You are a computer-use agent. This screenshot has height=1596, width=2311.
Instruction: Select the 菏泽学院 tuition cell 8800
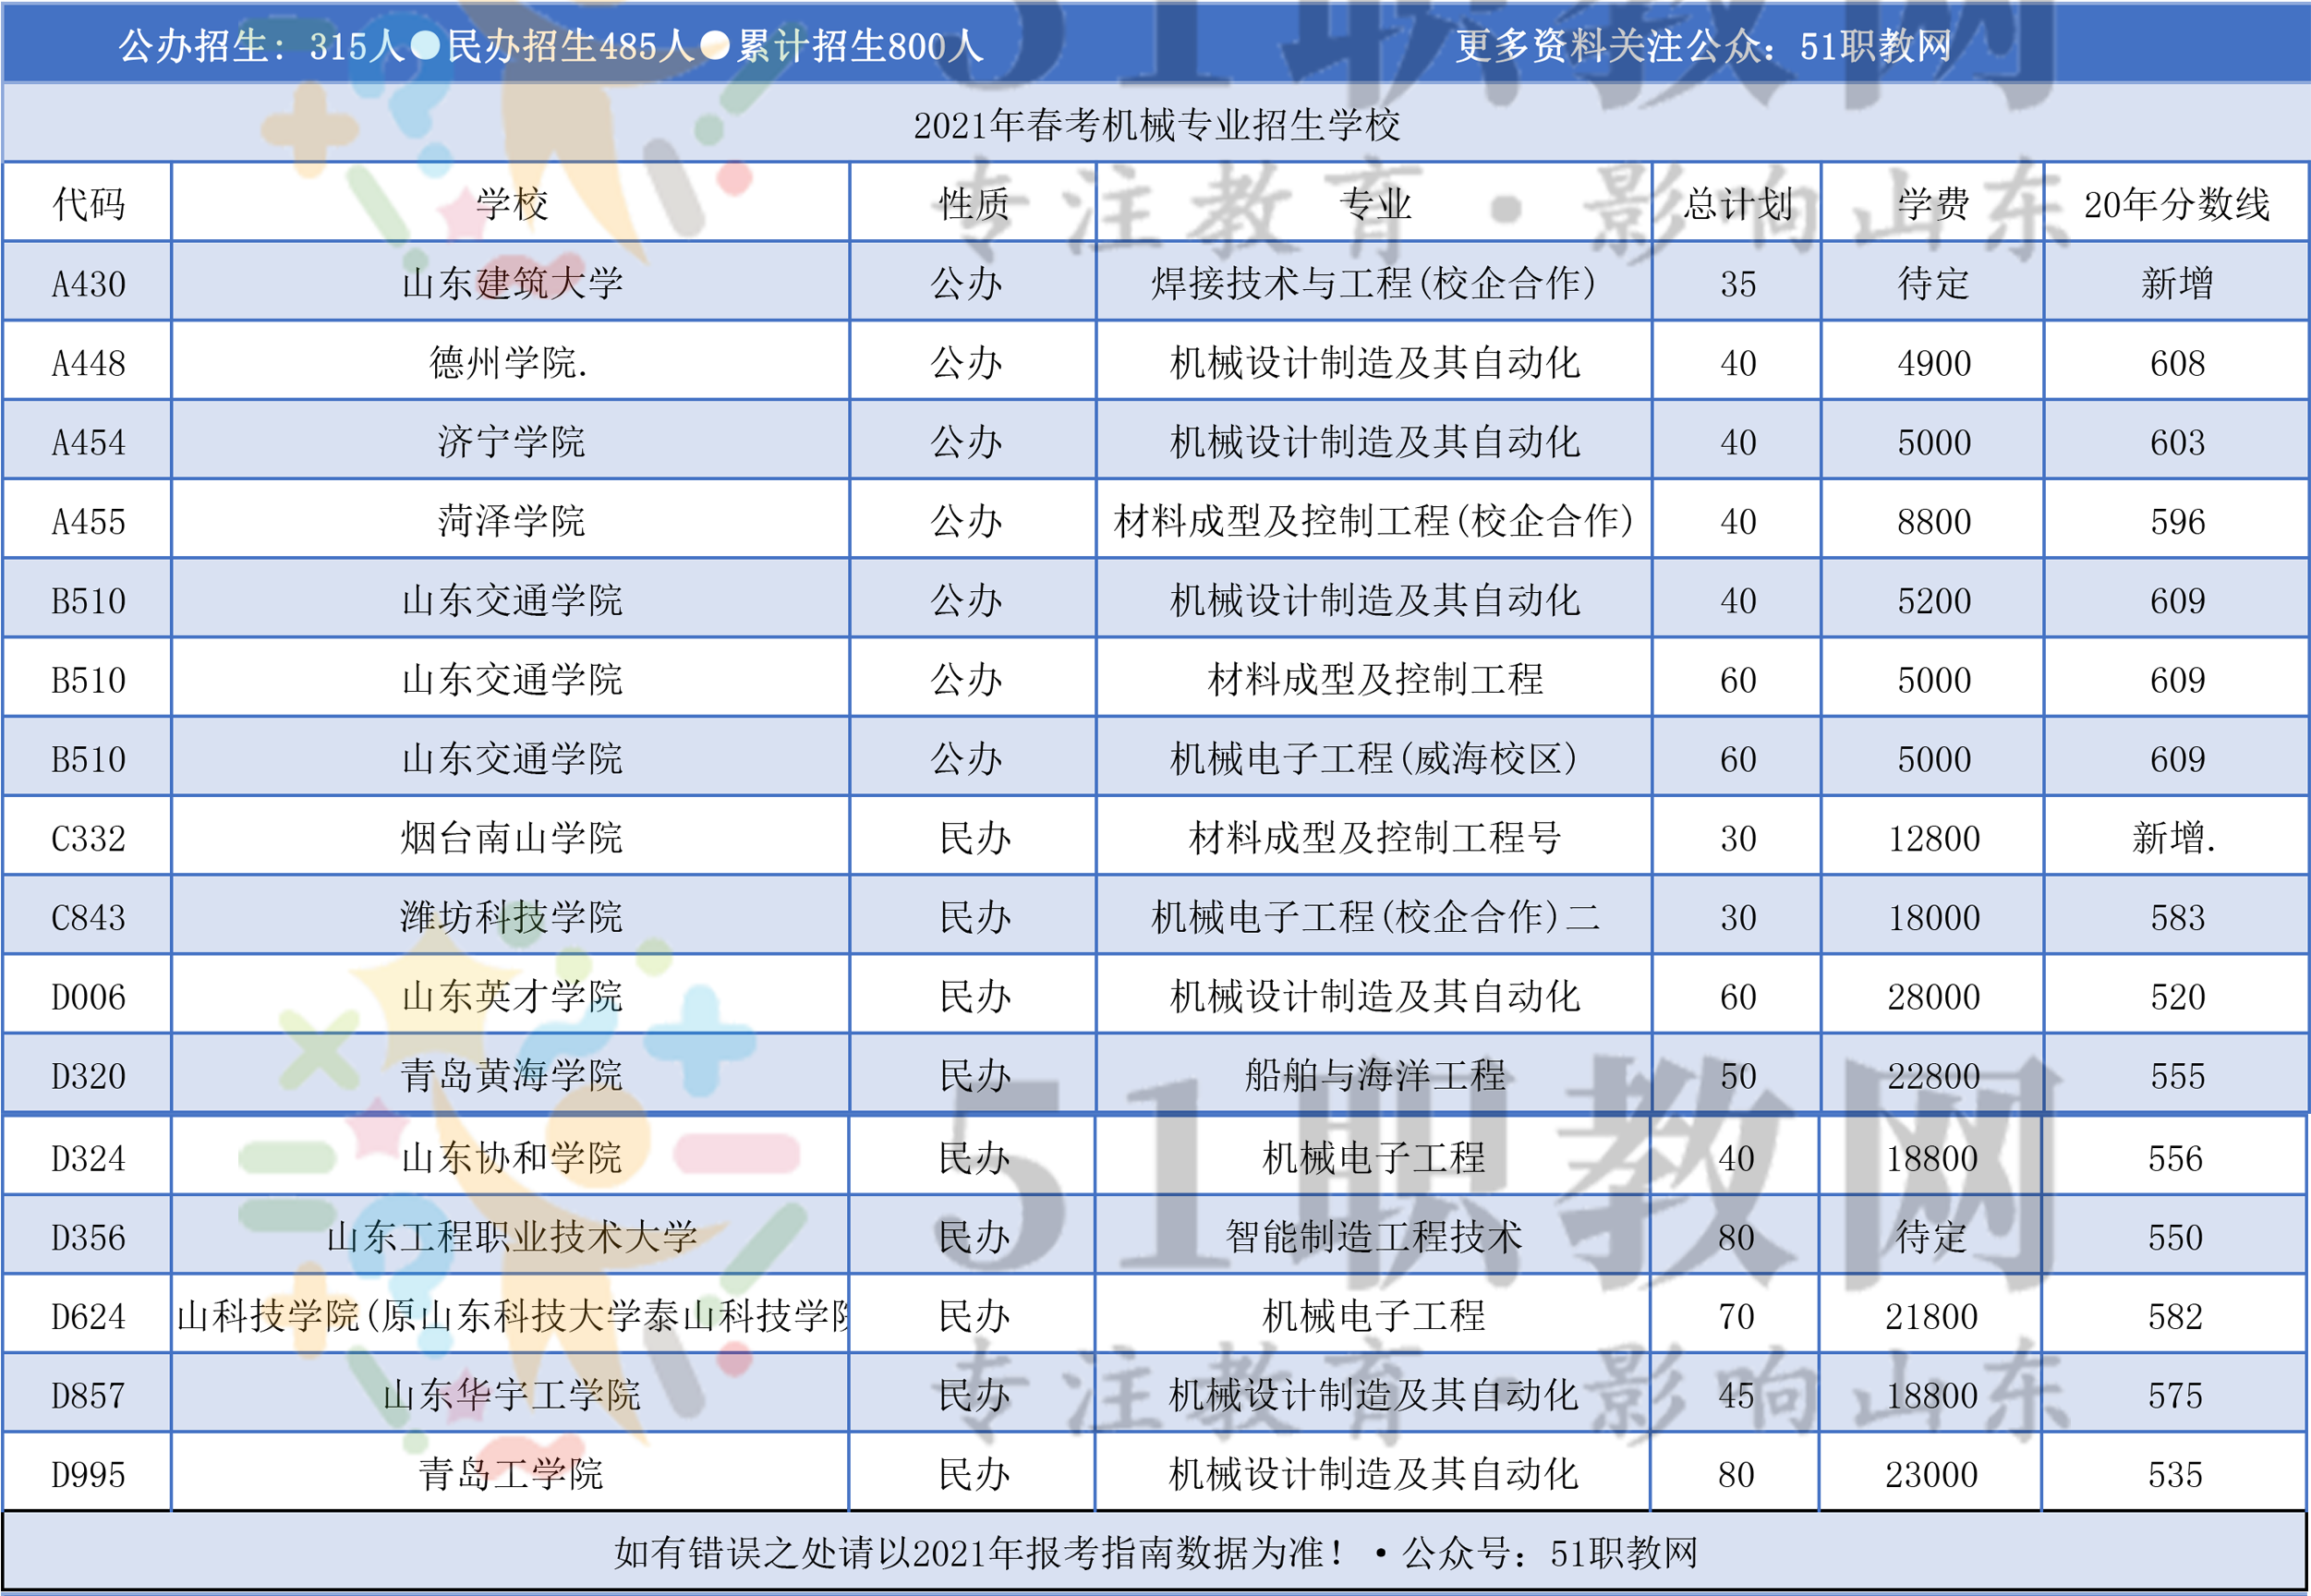(1933, 521)
